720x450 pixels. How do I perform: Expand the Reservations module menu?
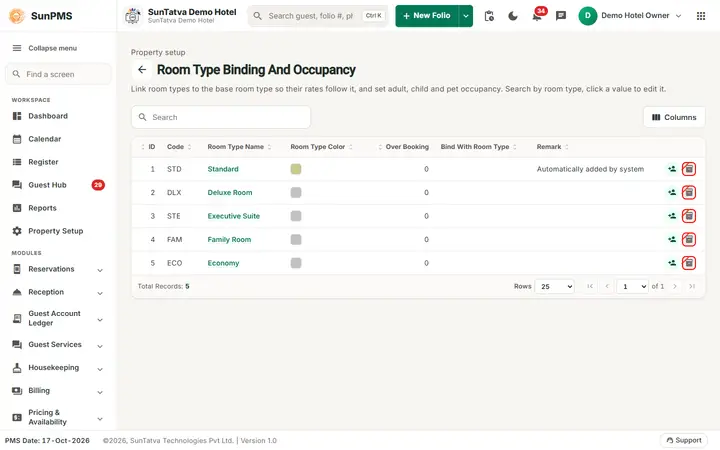point(57,269)
